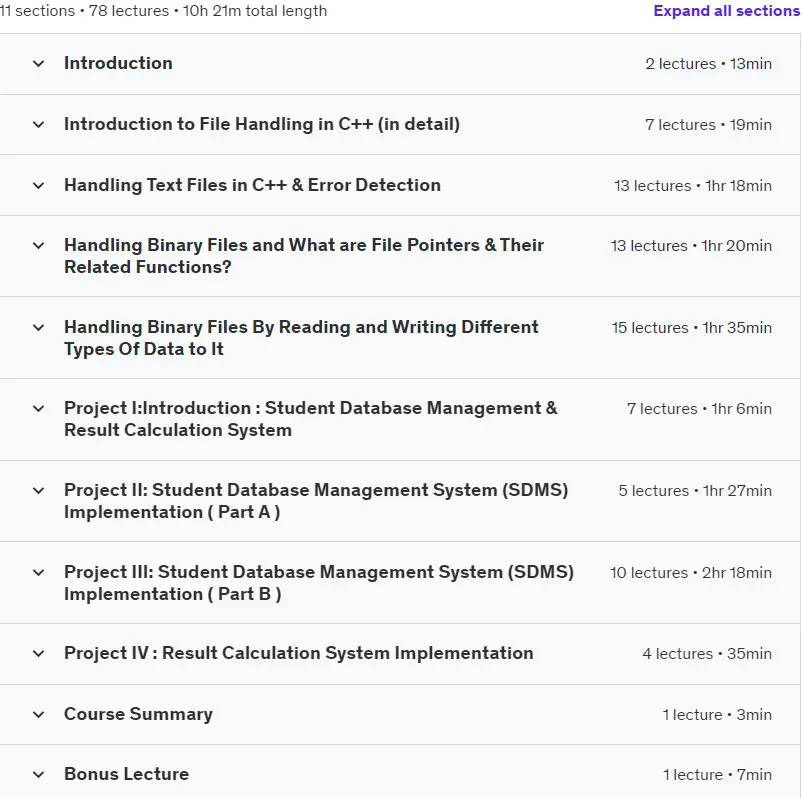This screenshot has height=798, width=802.
Task: Expand chevron for Binary Files and File Pointers
Action: tap(38, 246)
